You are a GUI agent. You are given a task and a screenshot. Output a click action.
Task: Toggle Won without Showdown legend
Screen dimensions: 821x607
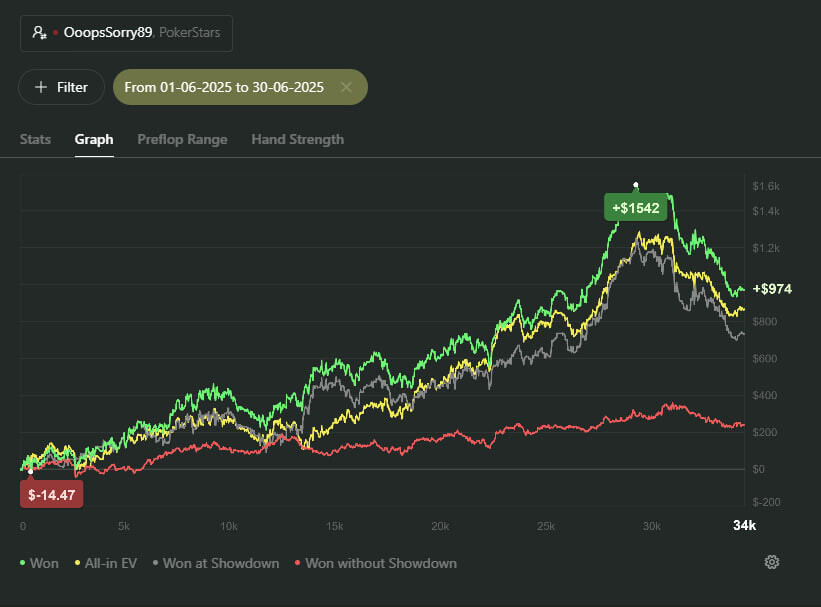(376, 563)
